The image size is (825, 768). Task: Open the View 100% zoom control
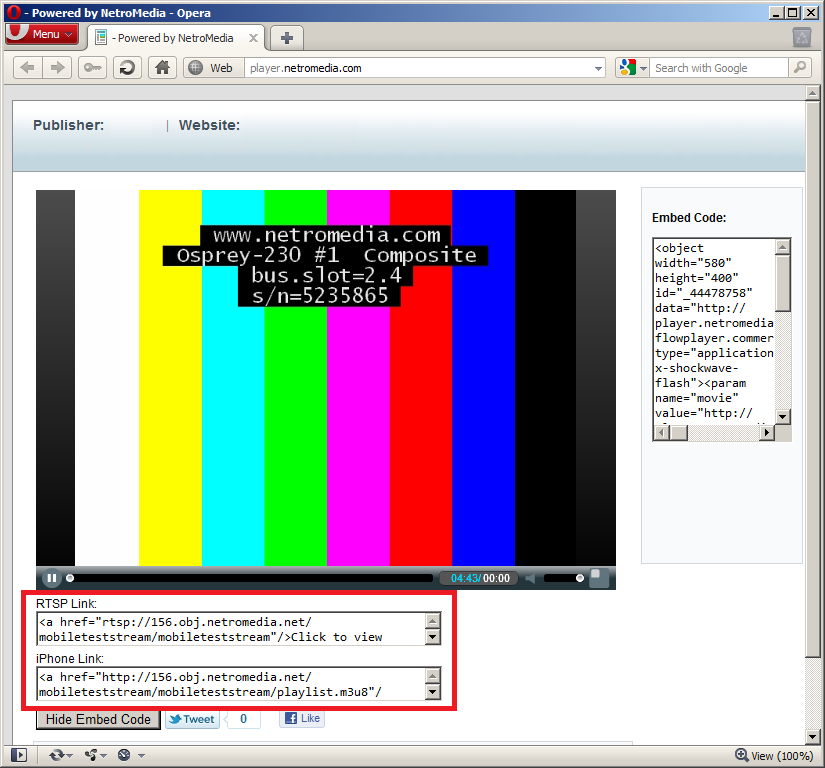pos(774,755)
